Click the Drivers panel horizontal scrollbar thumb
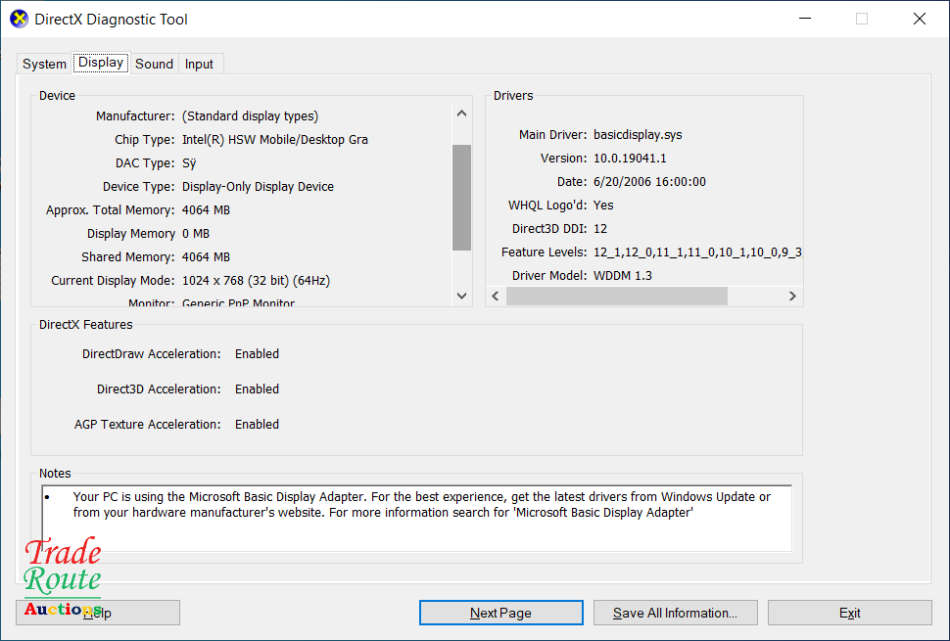The image size is (950, 641). pos(616,296)
